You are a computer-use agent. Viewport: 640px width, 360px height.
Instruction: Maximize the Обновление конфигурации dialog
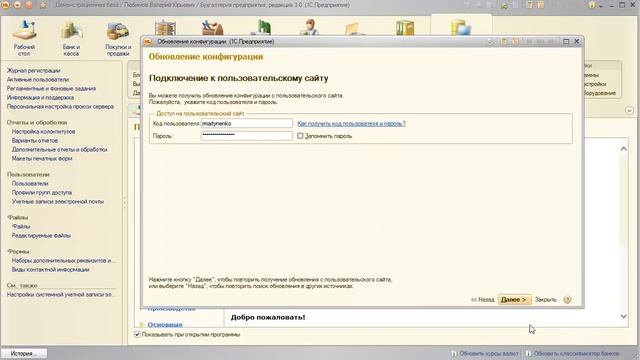566,41
